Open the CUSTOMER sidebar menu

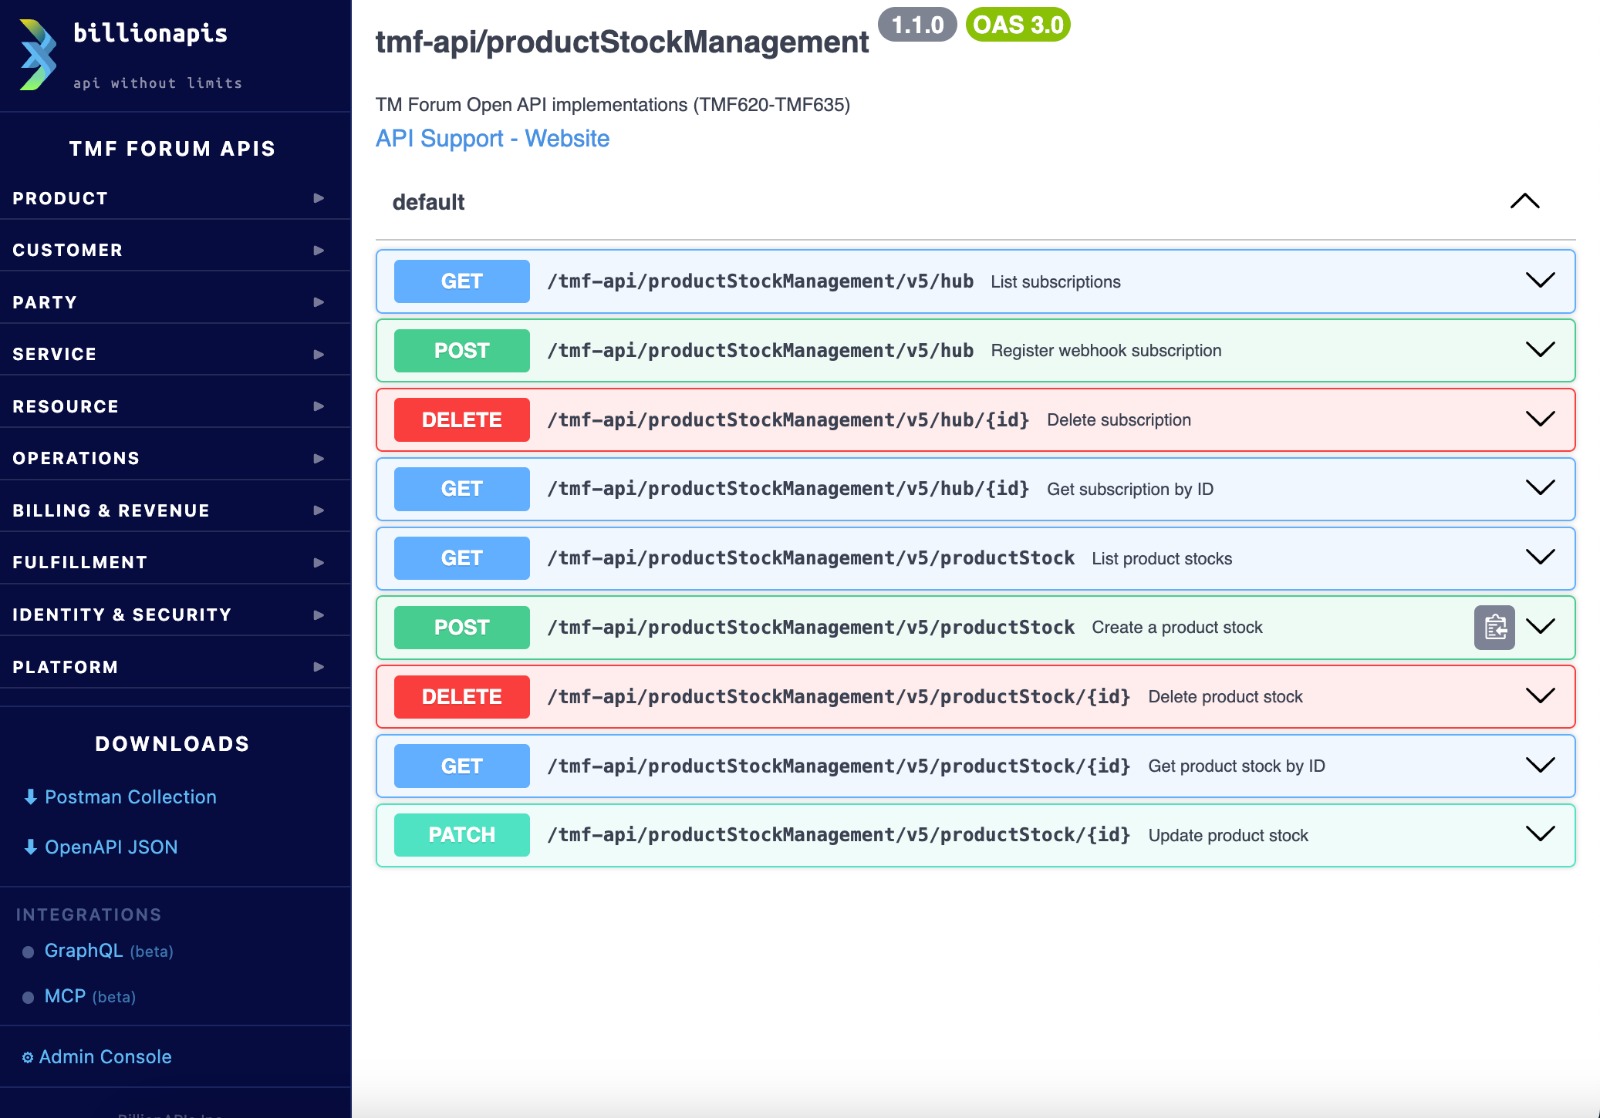click(175, 250)
